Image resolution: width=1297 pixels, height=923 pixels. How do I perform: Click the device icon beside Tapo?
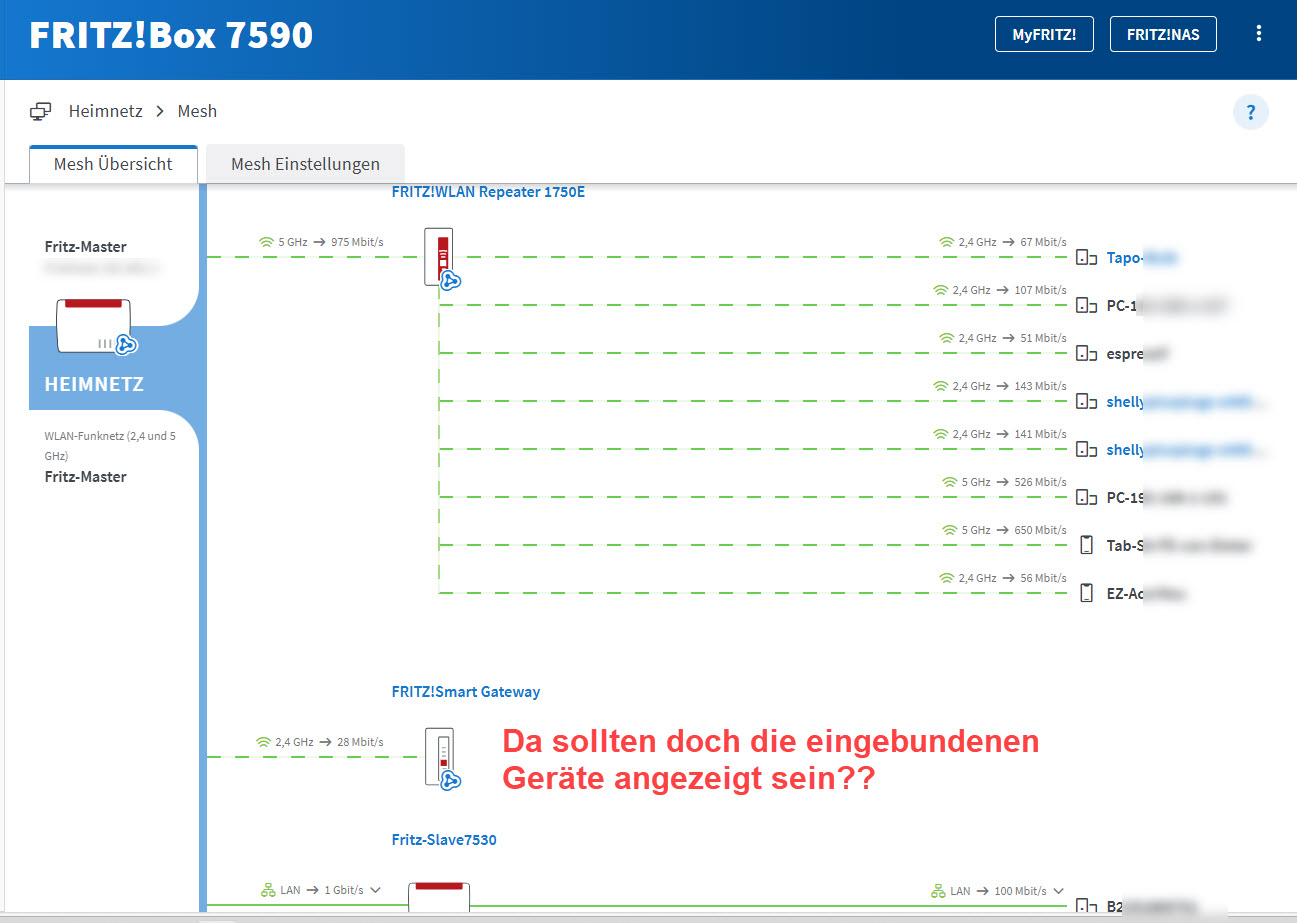pyautogui.click(x=1086, y=258)
